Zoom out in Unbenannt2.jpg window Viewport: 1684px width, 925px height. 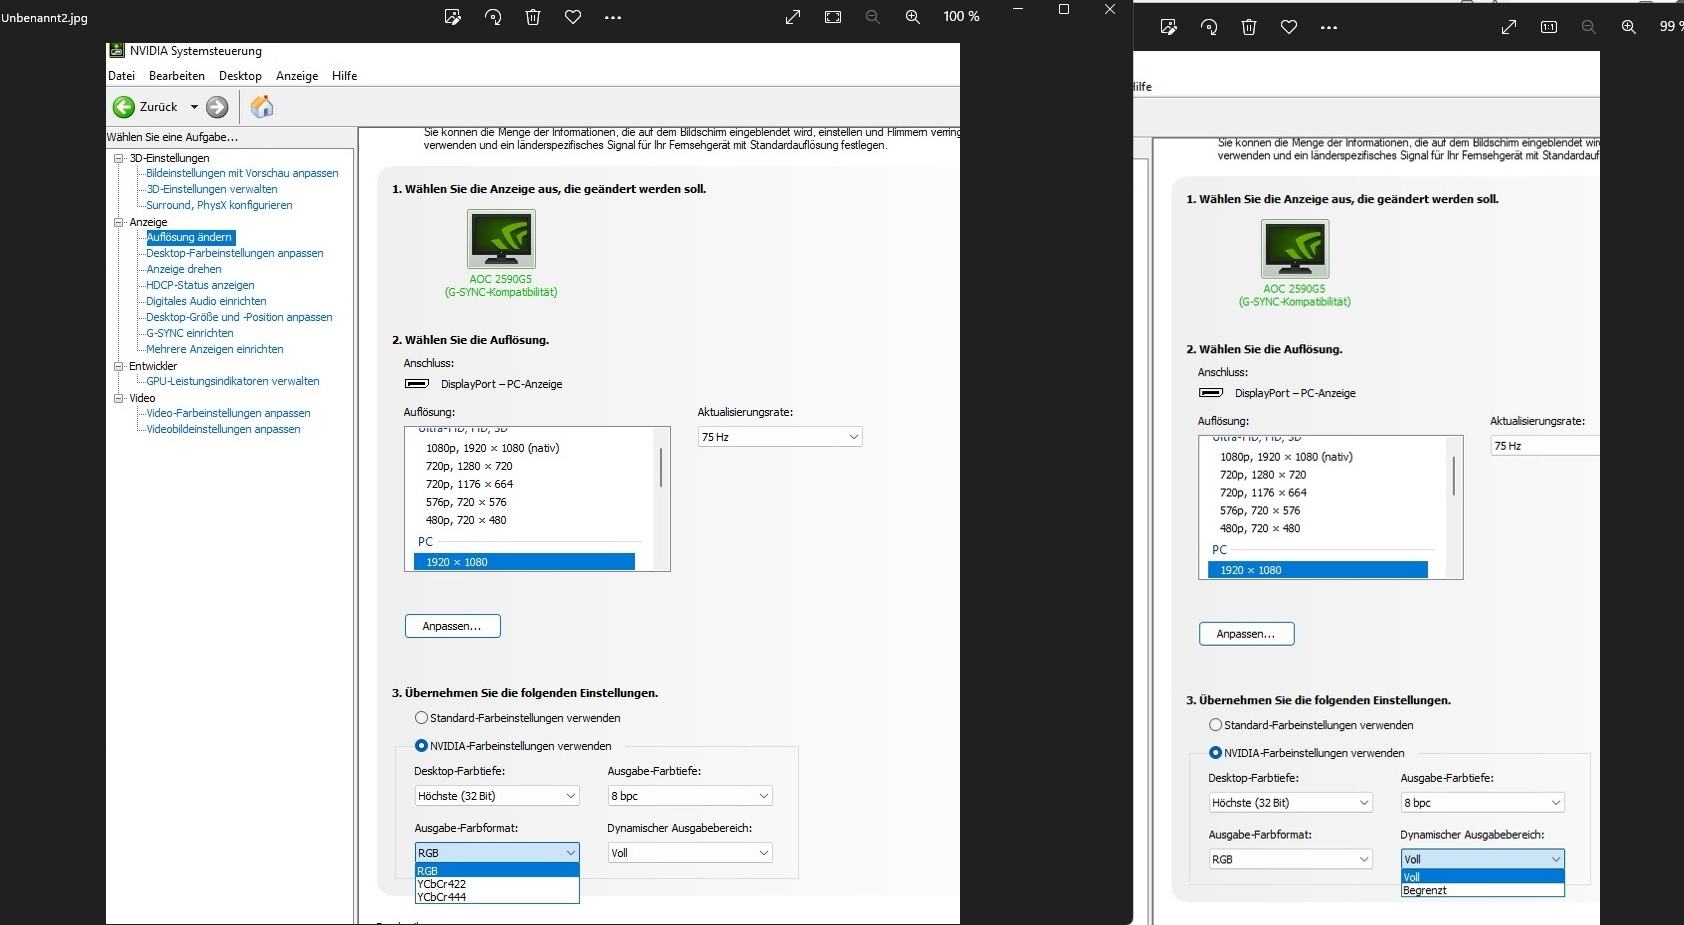873,17
